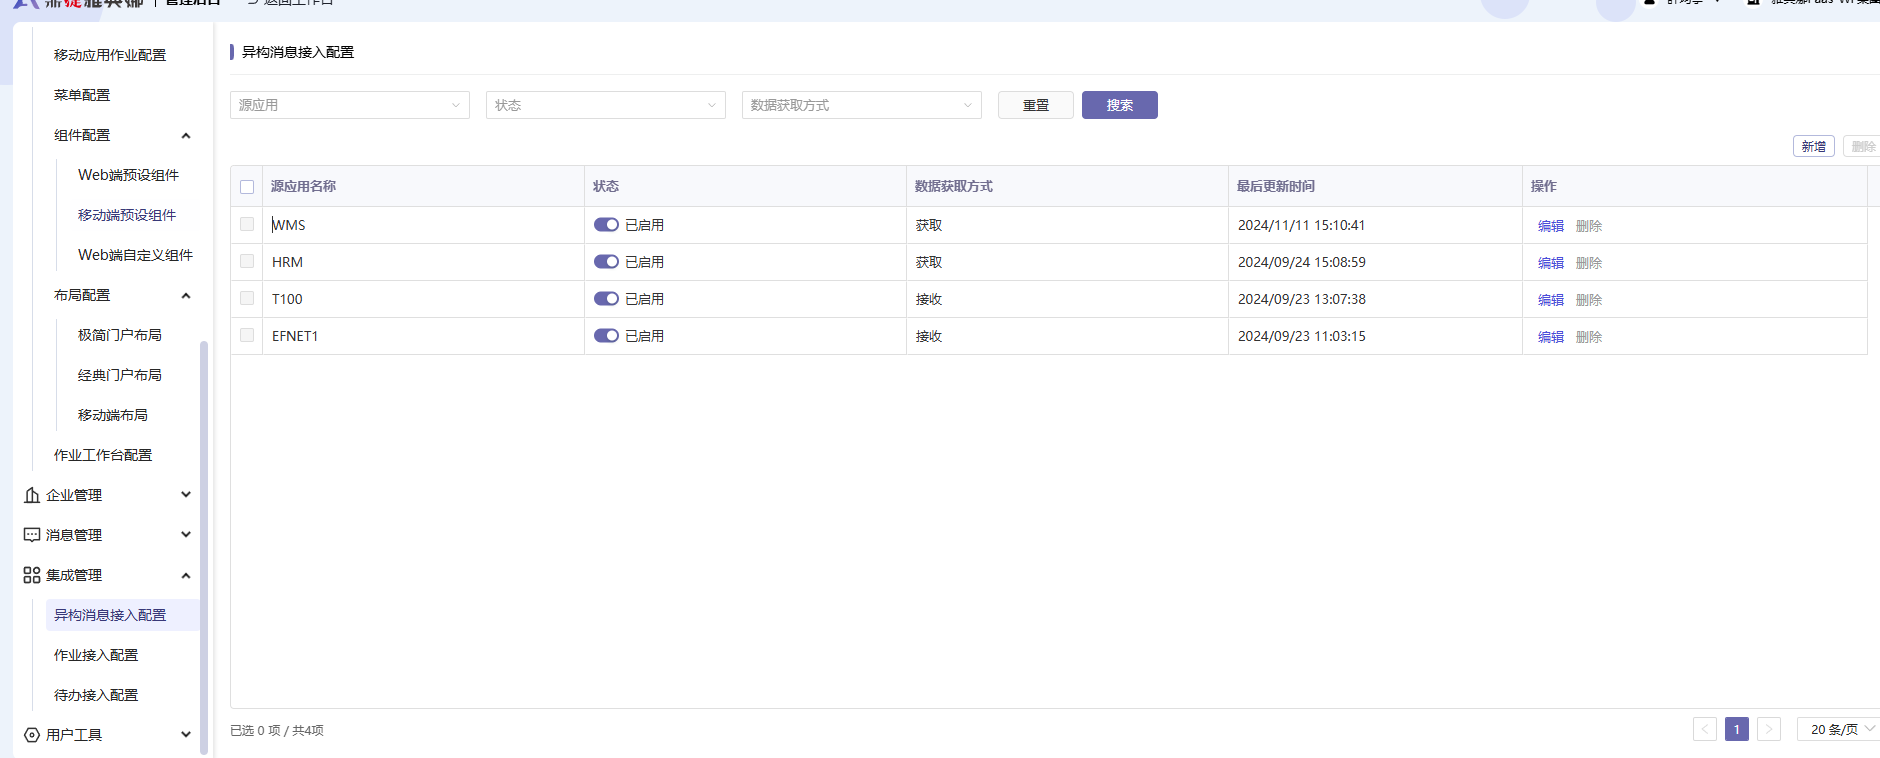Go to previous page arrow
This screenshot has height=758, width=1880.
pyautogui.click(x=1705, y=729)
